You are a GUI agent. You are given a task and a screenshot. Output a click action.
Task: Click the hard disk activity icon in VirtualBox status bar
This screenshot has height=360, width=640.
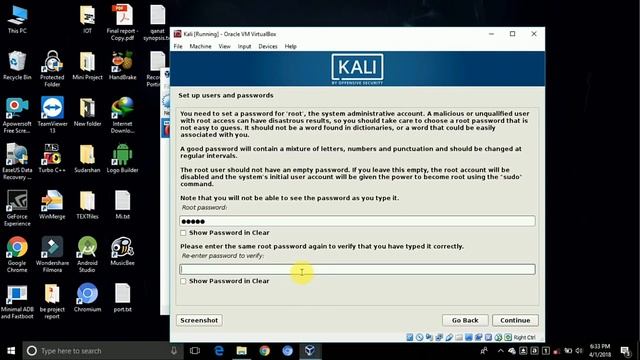coord(409,337)
